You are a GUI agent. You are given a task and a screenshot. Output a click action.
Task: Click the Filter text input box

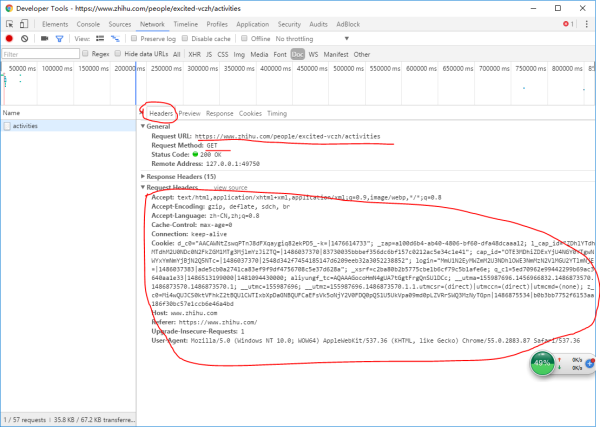click(38, 54)
